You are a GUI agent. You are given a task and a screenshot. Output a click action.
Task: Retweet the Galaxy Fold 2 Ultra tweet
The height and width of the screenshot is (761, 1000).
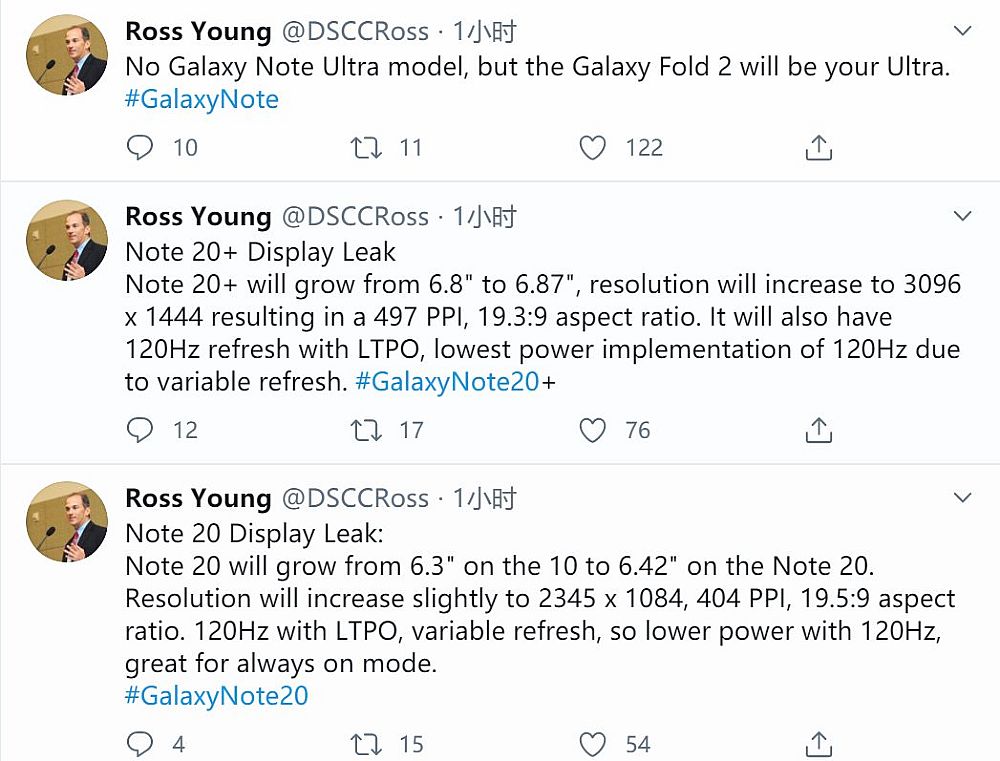[366, 148]
